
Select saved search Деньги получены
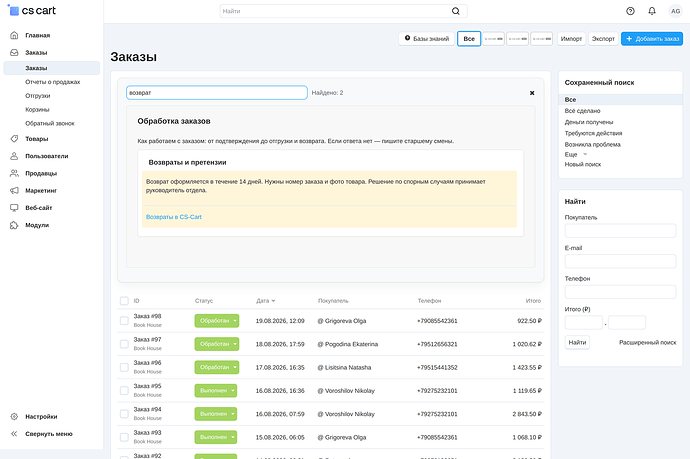click(x=589, y=122)
